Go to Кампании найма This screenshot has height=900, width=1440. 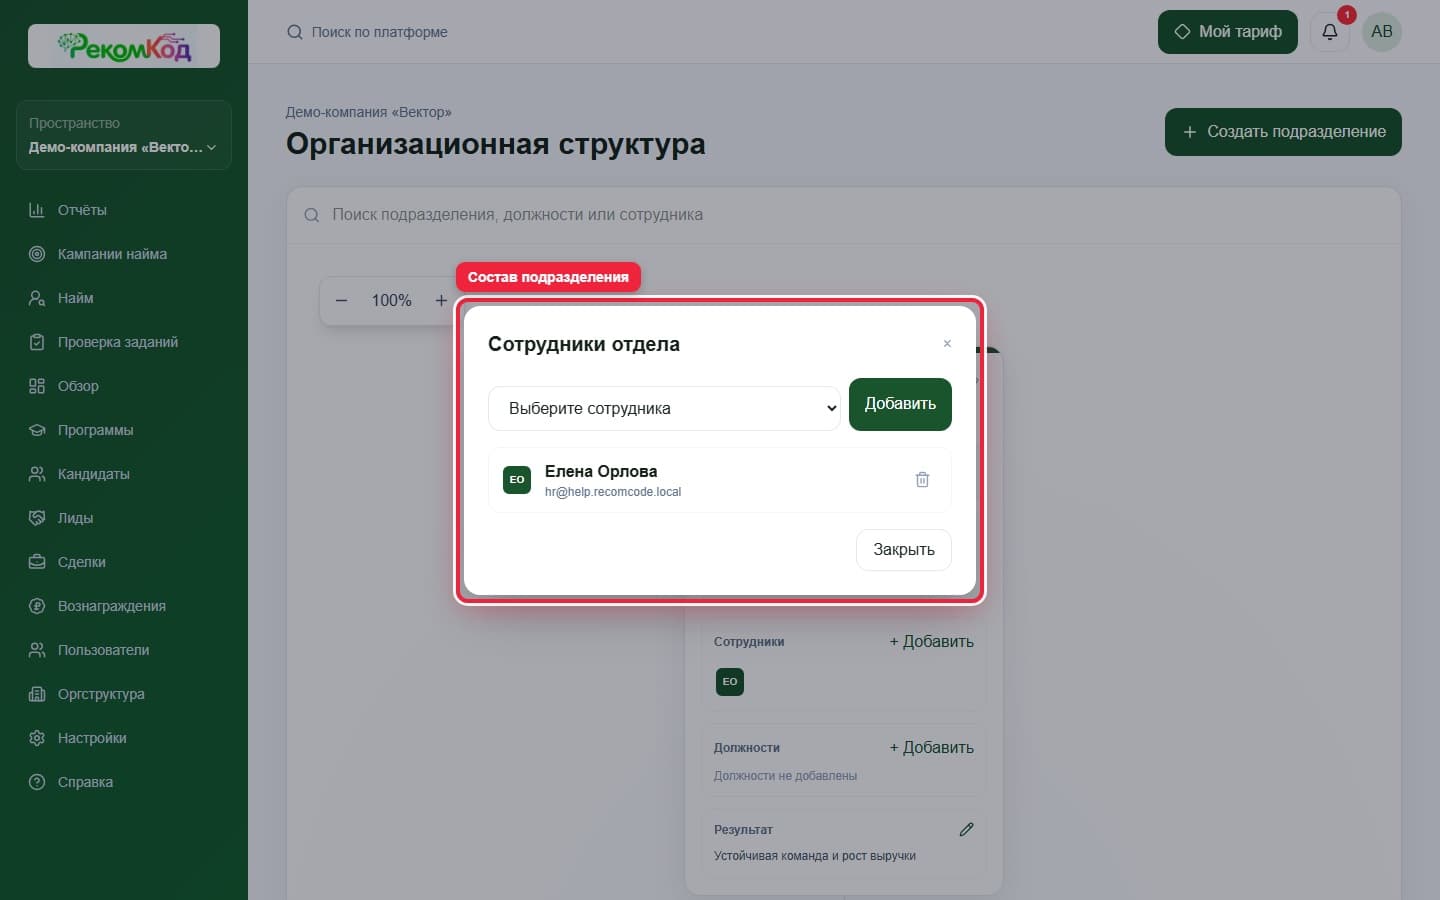tap(124, 254)
